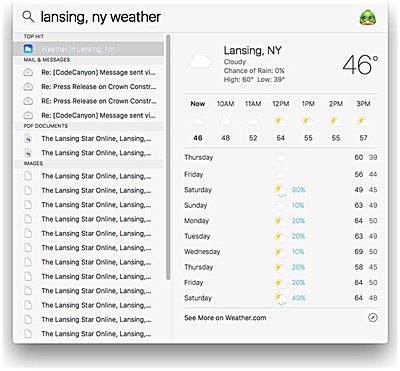Click the 52 temperature under 11AM
This screenshot has height=371, width=400.
point(253,138)
